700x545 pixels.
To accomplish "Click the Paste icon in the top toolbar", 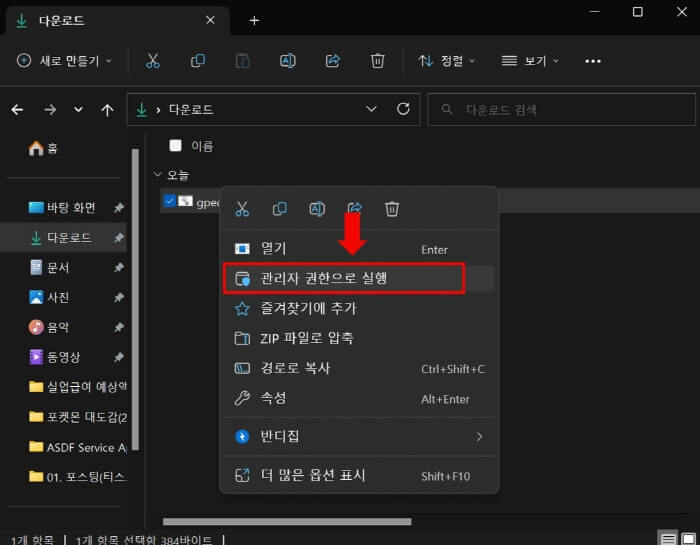I will (242, 61).
